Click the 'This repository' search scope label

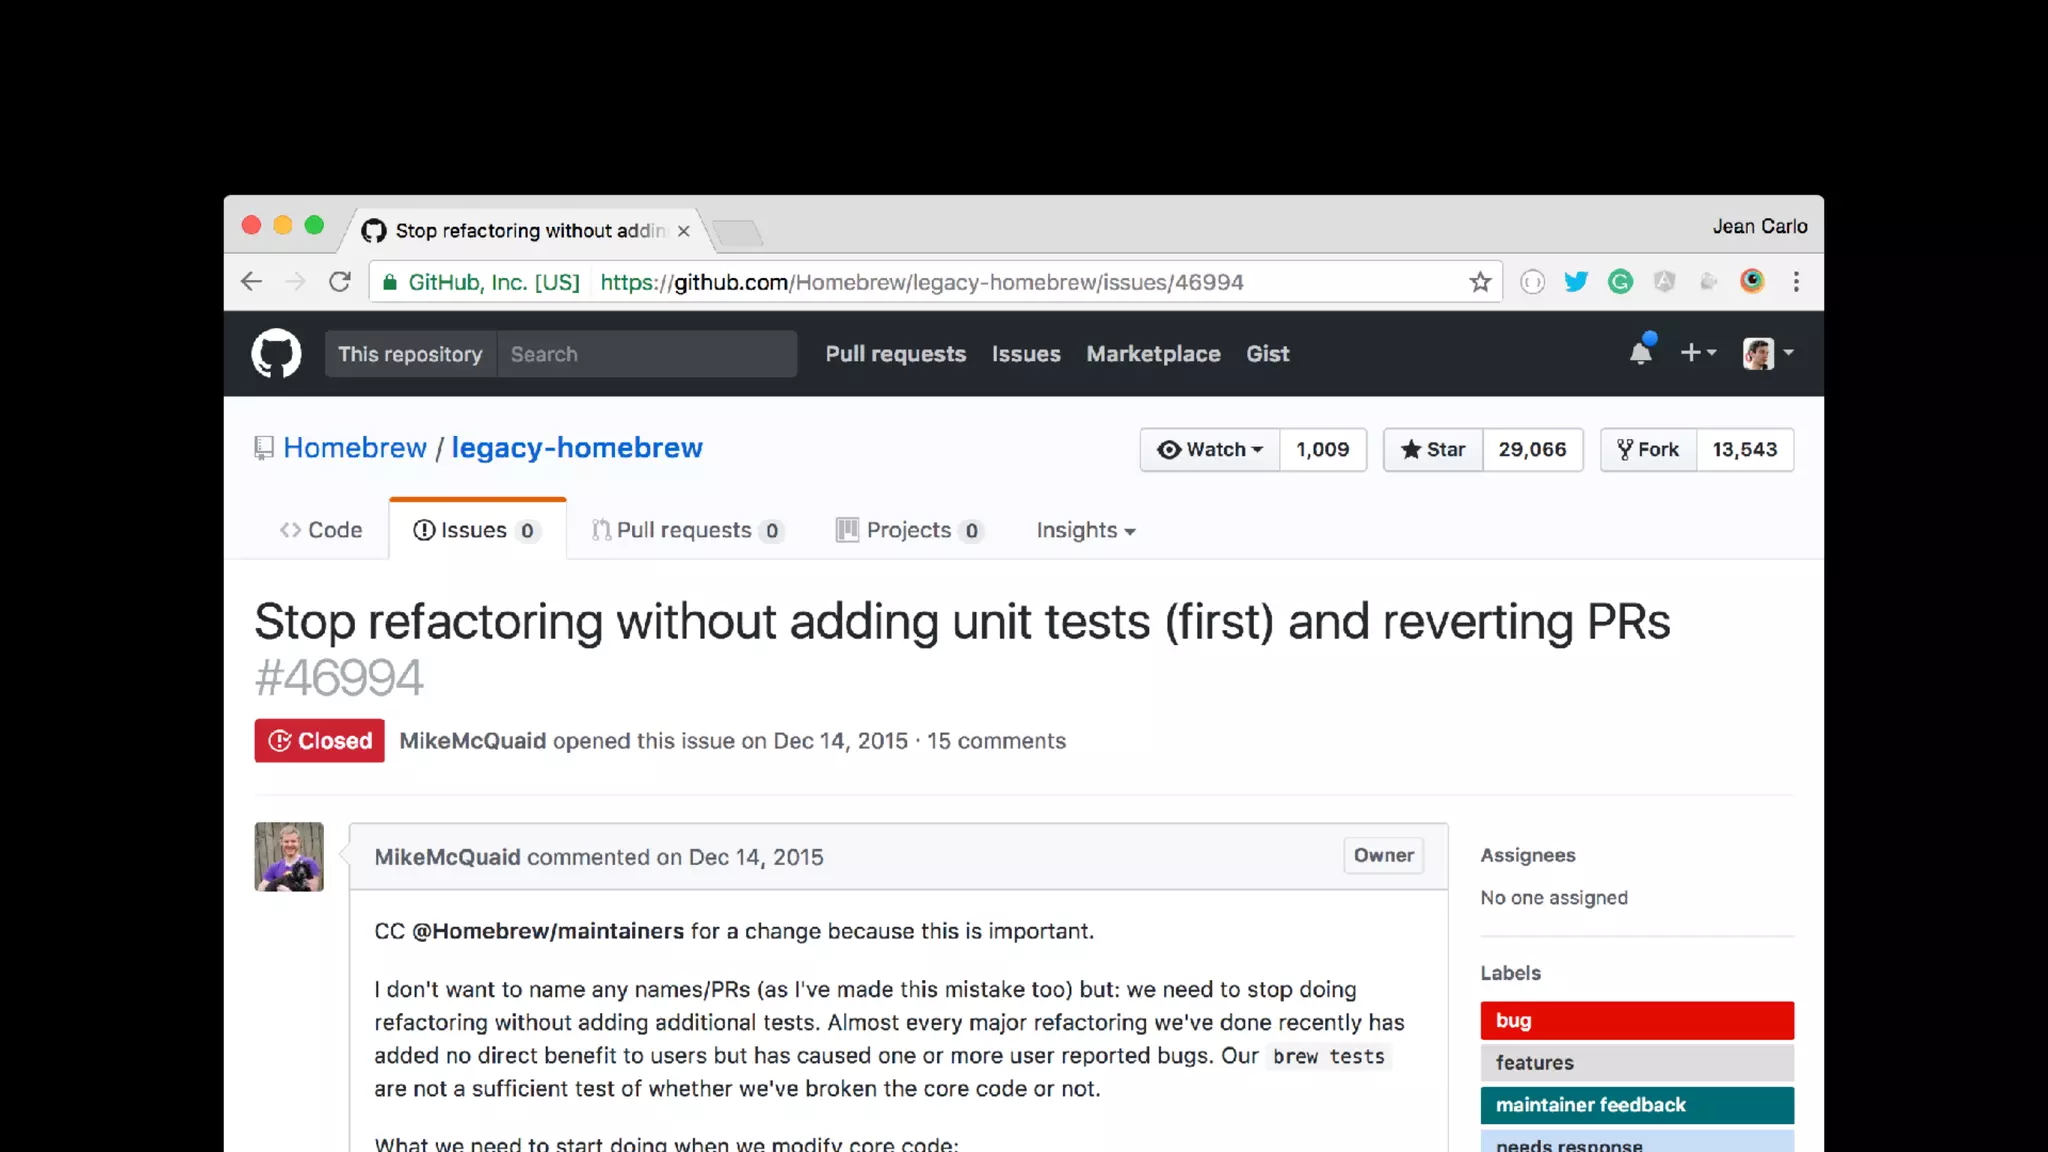[x=410, y=354]
